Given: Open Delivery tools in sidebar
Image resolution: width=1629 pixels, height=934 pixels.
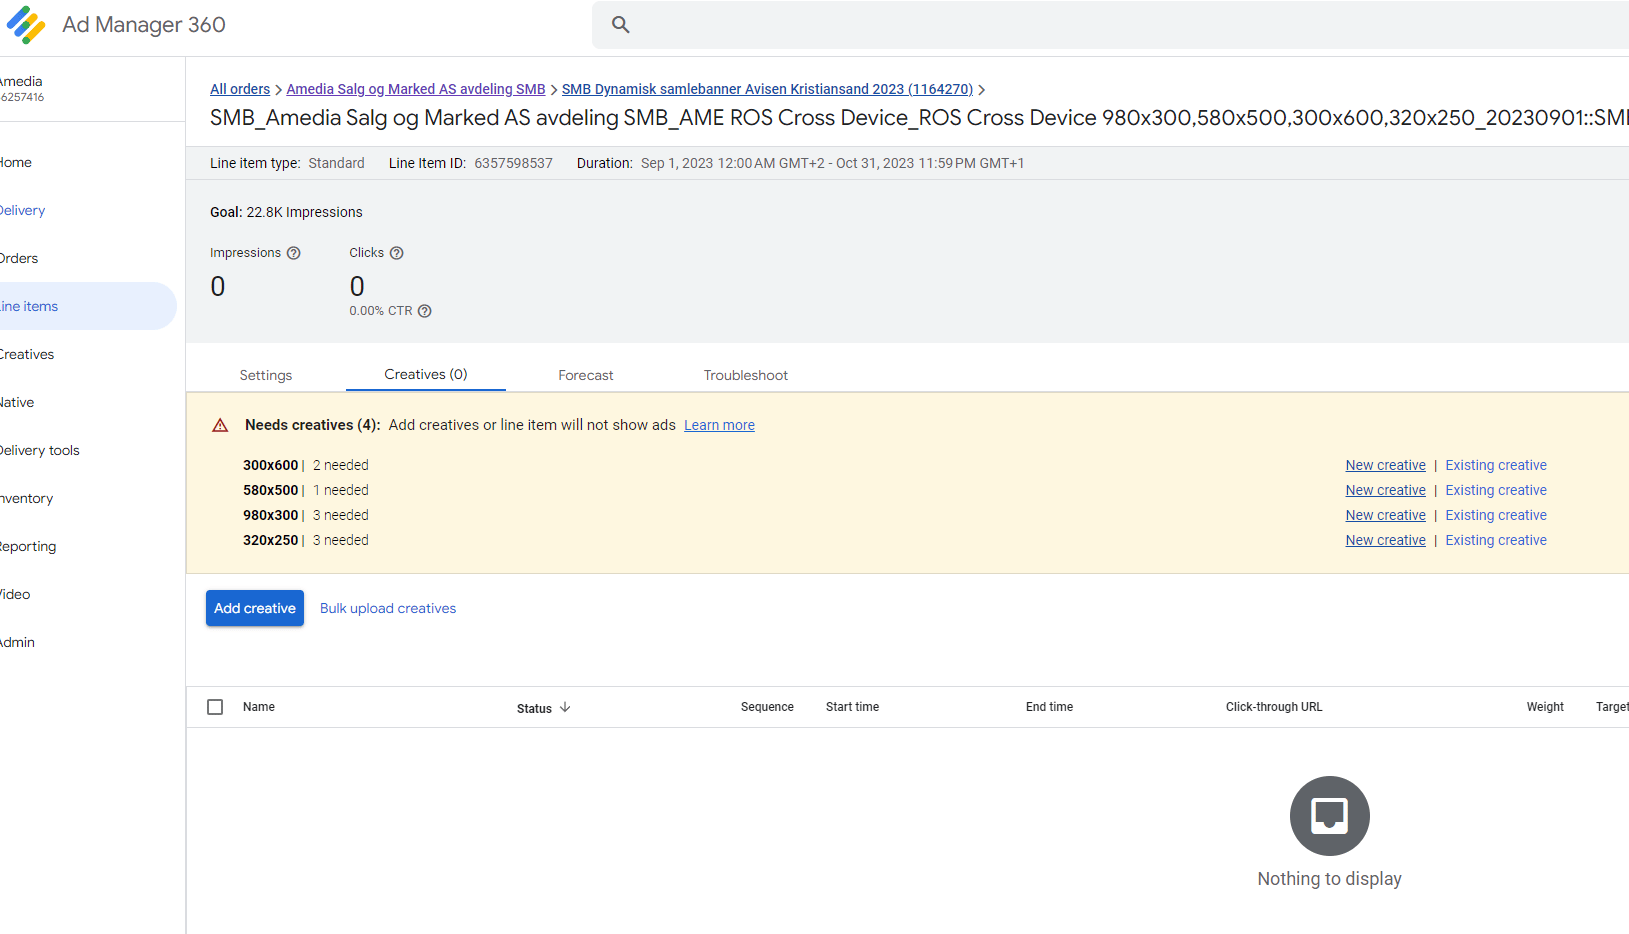Looking at the screenshot, I should point(40,450).
